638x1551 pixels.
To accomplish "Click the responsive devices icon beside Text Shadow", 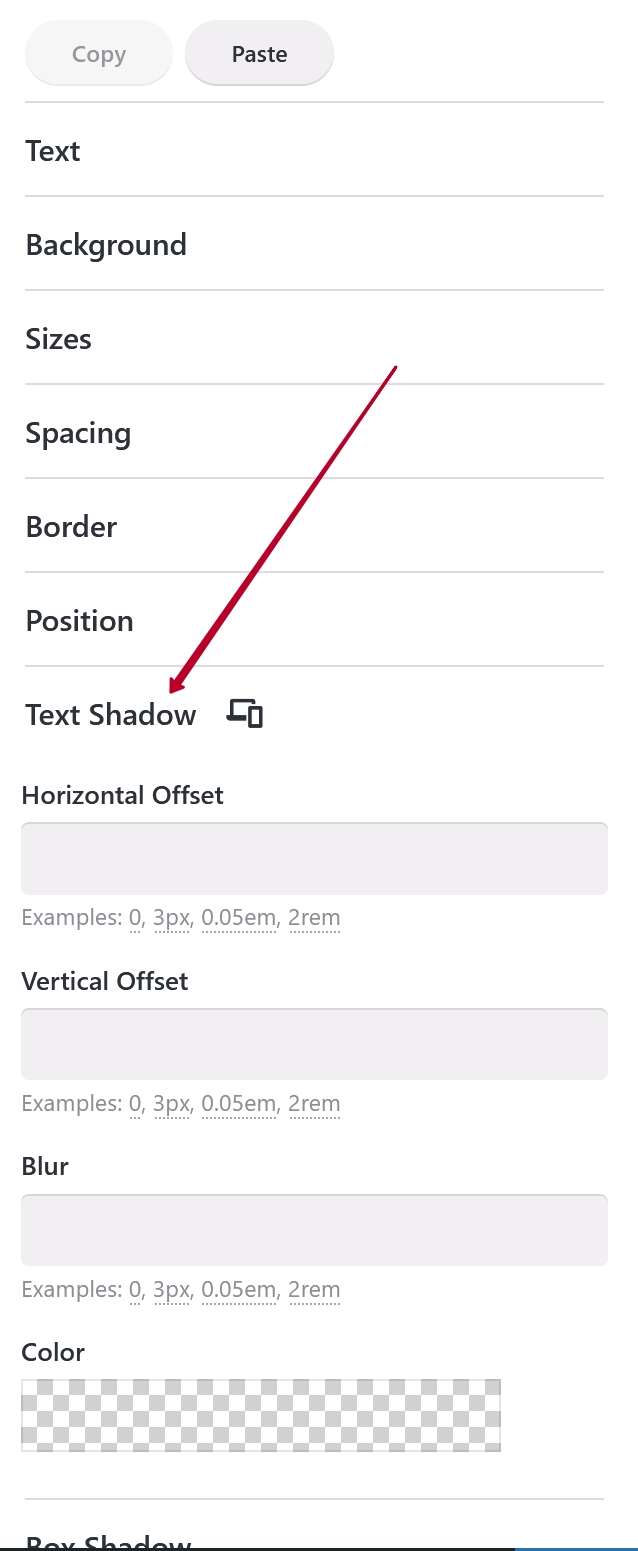I will pyautogui.click(x=245, y=714).
